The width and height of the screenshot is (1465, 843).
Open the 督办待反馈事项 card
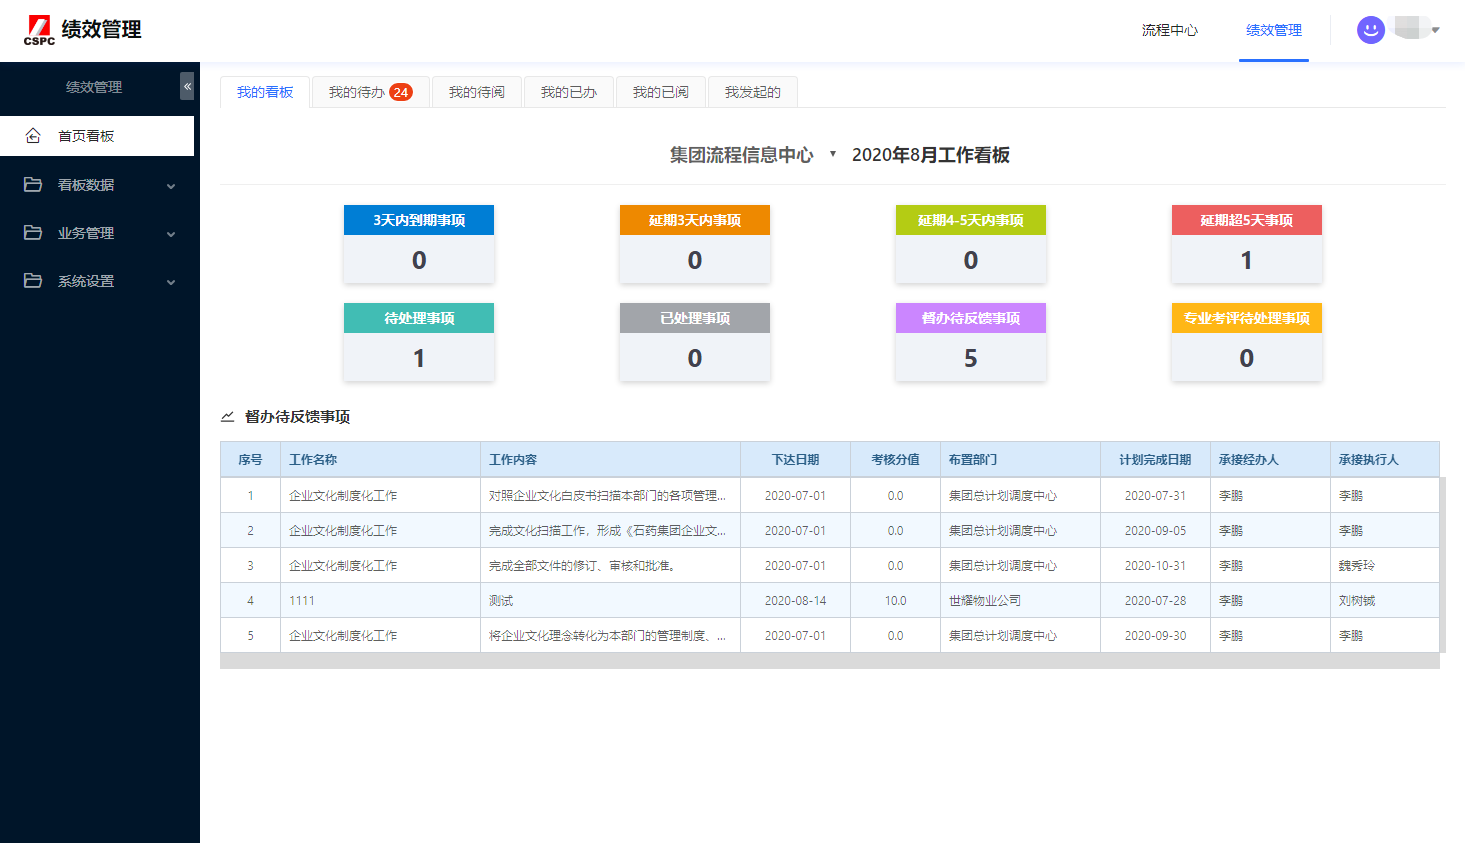971,341
